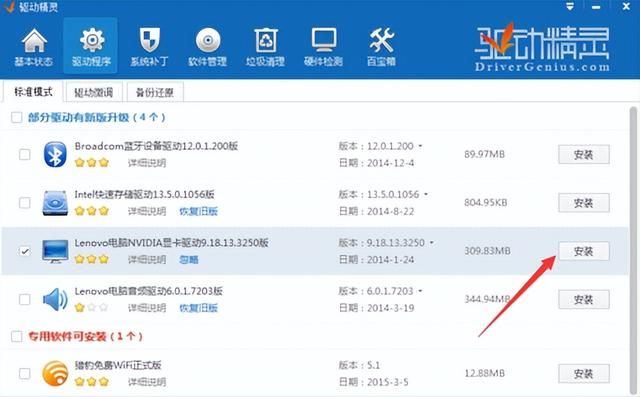Screen dimensions: 640x397
Task: Open 详细说明 for 猎豹免费WiFi
Action: 147,381
